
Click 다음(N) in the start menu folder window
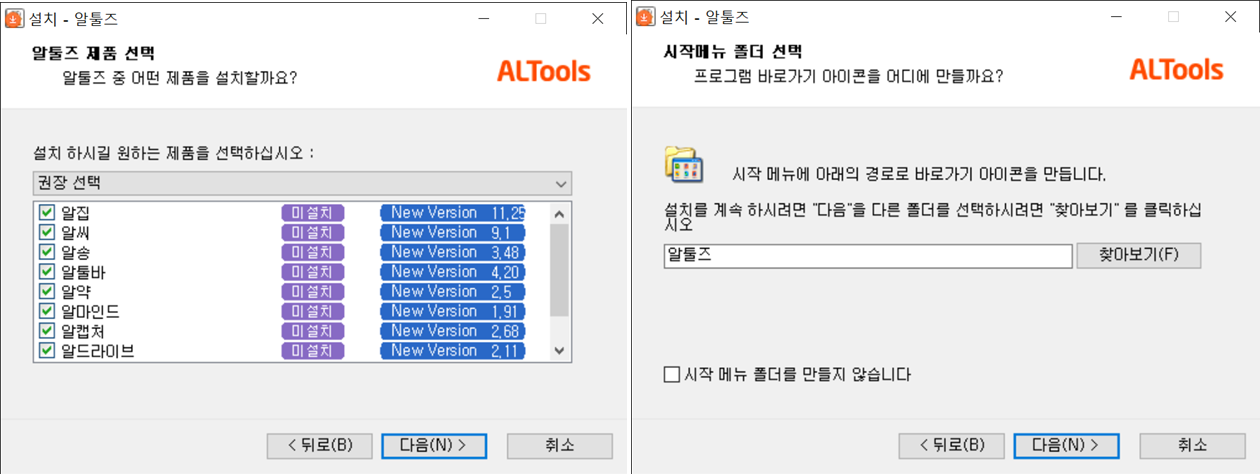[x=1066, y=445]
